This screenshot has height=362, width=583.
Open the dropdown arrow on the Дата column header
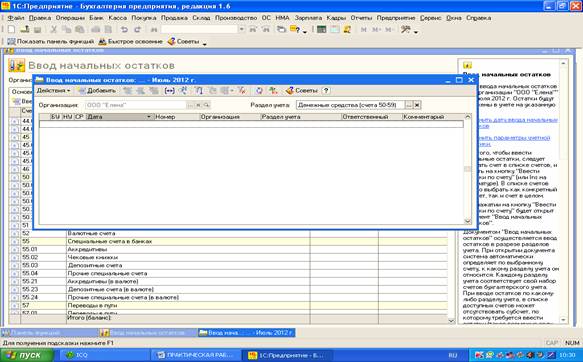(x=149, y=117)
